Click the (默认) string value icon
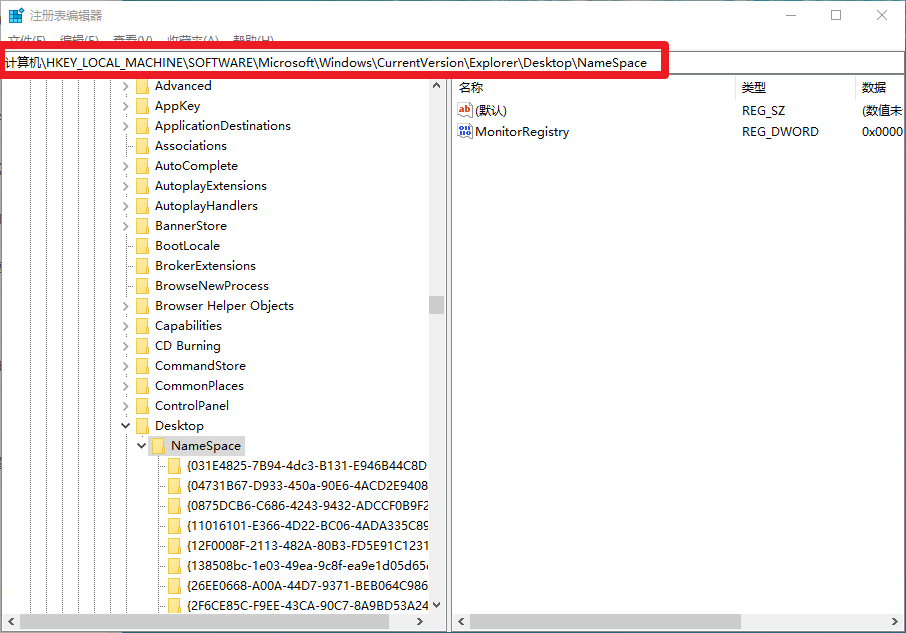 (465, 110)
